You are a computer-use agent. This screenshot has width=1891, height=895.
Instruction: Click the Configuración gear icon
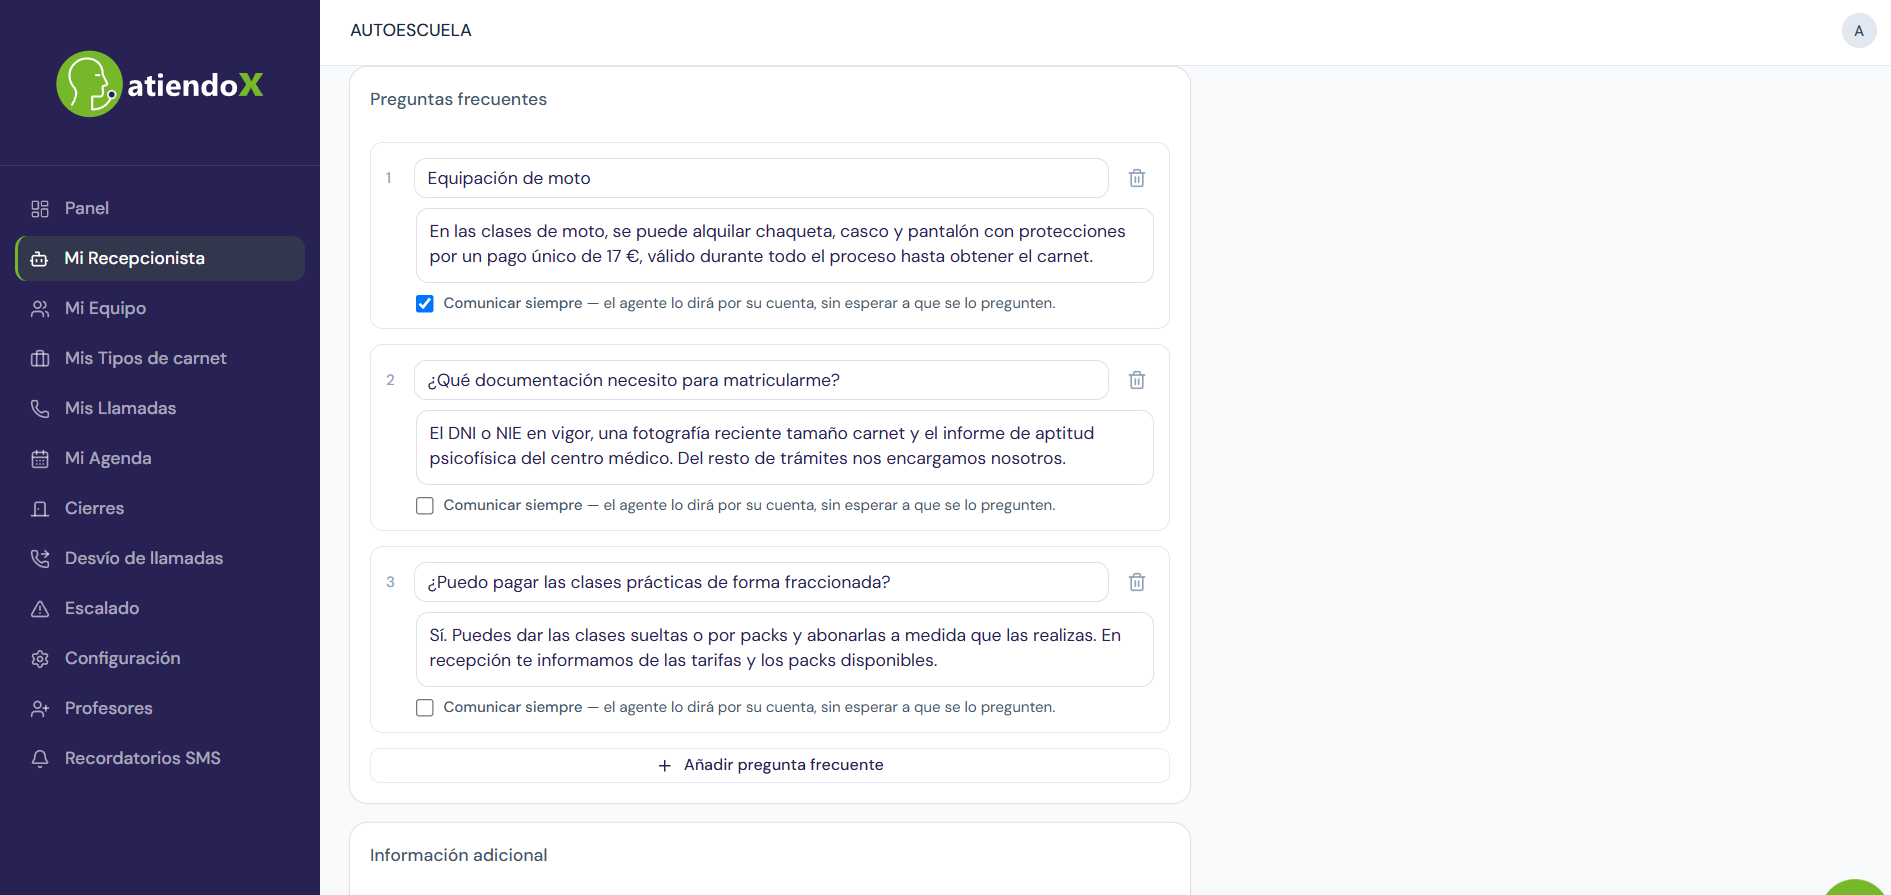tap(40, 658)
